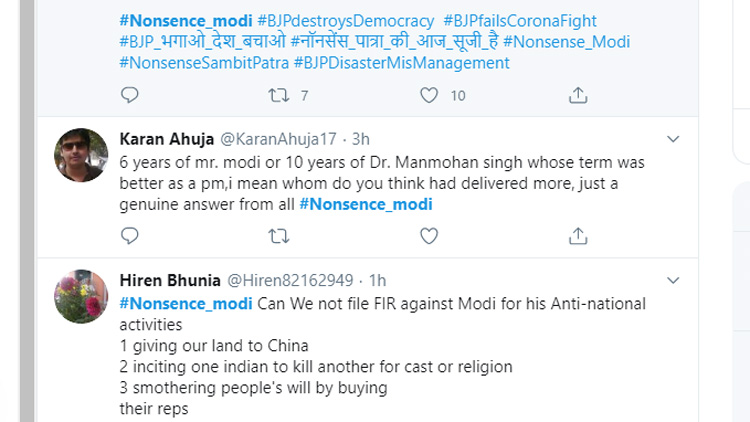
Task: Share the top tweet
Action: coord(578,95)
